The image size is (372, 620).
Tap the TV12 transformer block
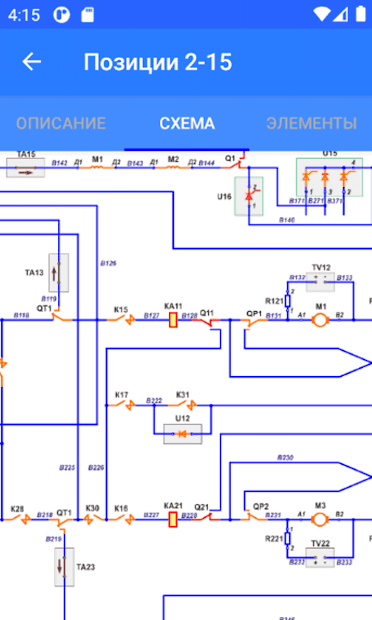coord(320,282)
